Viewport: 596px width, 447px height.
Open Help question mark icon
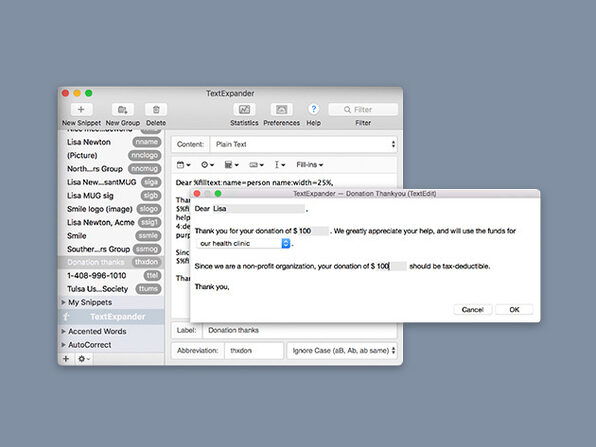314,109
